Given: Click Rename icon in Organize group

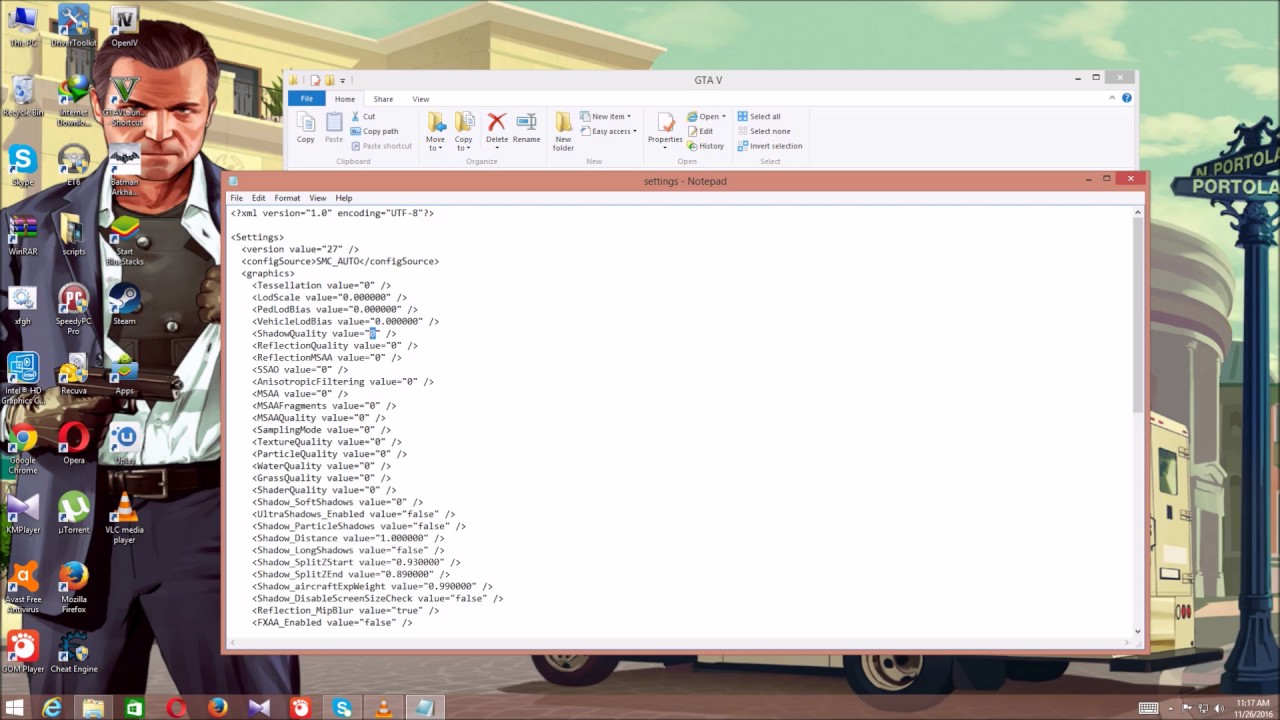Looking at the screenshot, I should (526, 122).
